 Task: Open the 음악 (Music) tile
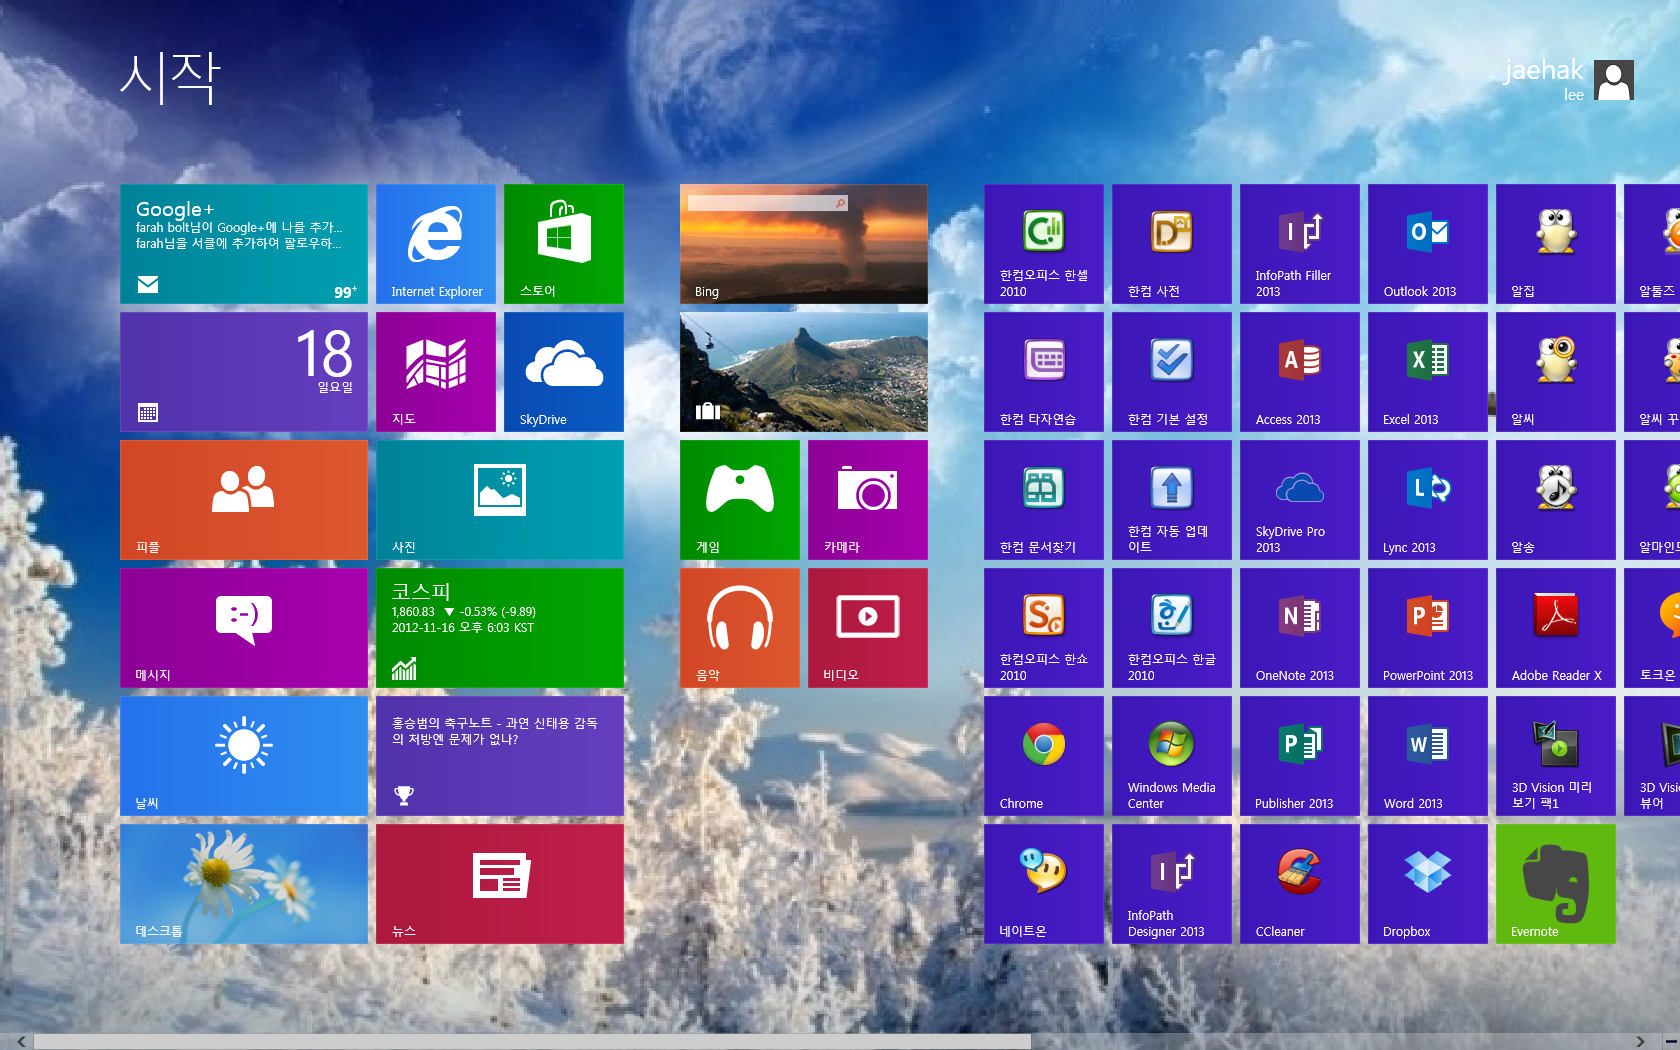click(740, 628)
